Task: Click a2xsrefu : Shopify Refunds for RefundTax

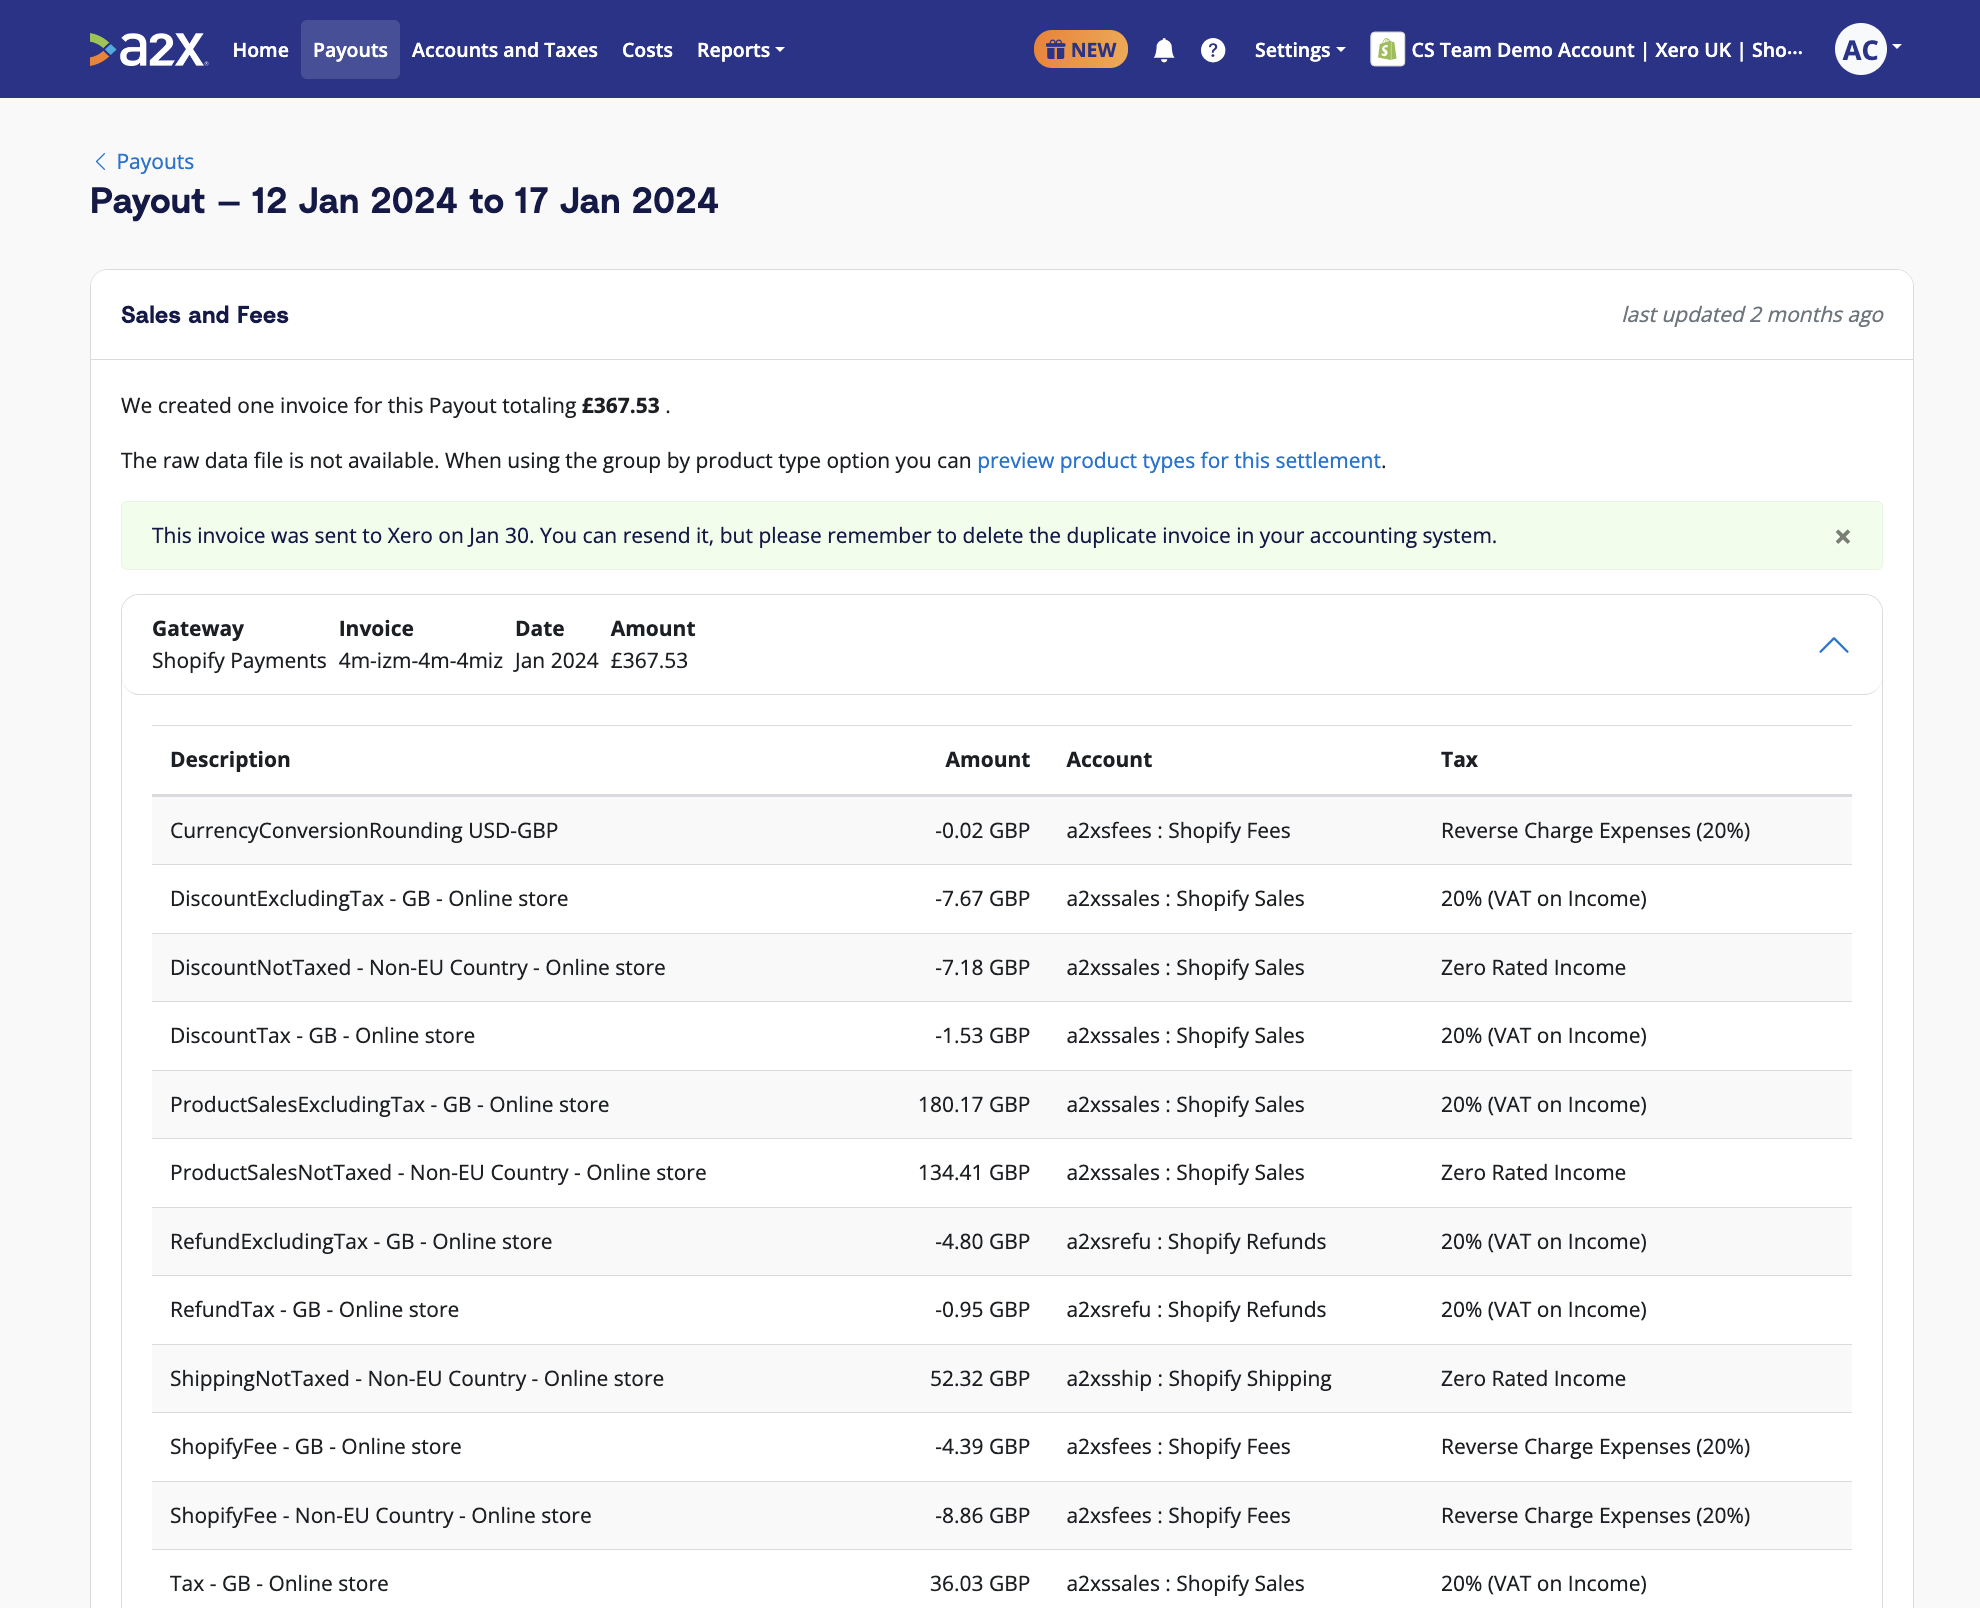Action: pos(1195,1309)
